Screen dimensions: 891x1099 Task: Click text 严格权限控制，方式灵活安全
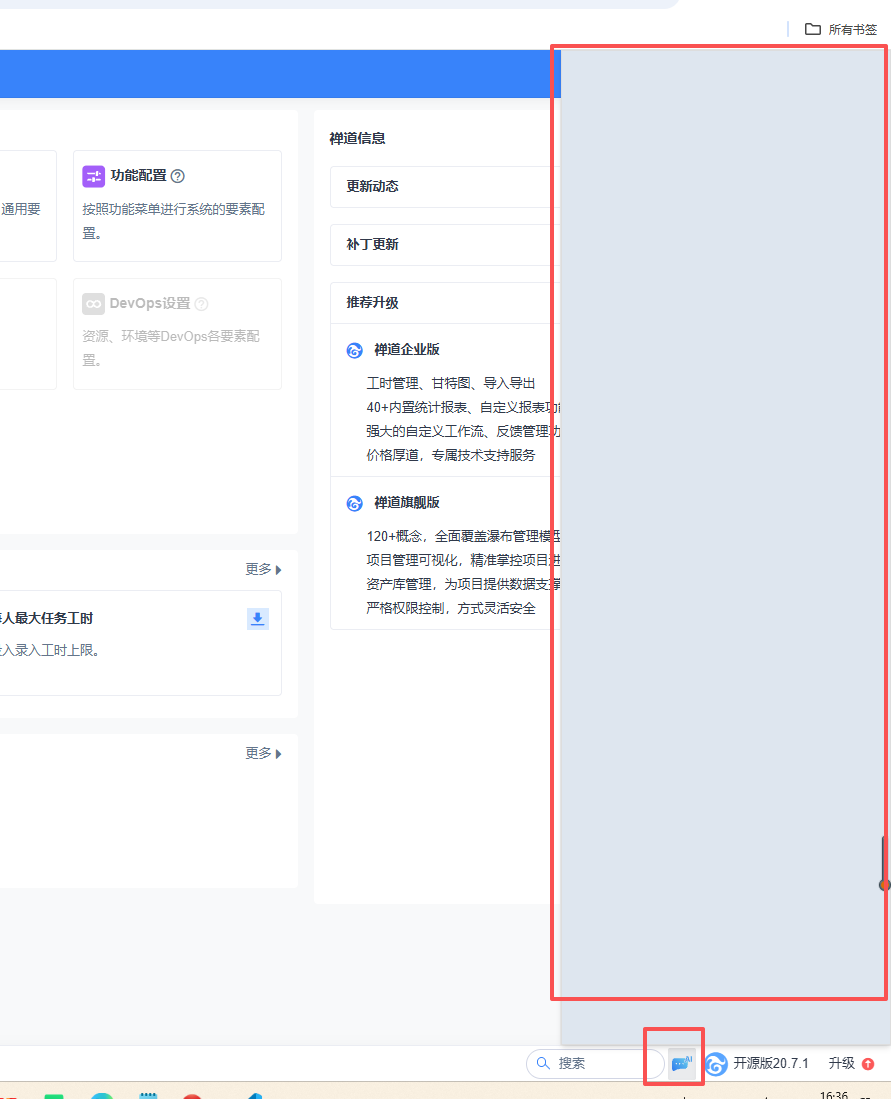pos(451,608)
